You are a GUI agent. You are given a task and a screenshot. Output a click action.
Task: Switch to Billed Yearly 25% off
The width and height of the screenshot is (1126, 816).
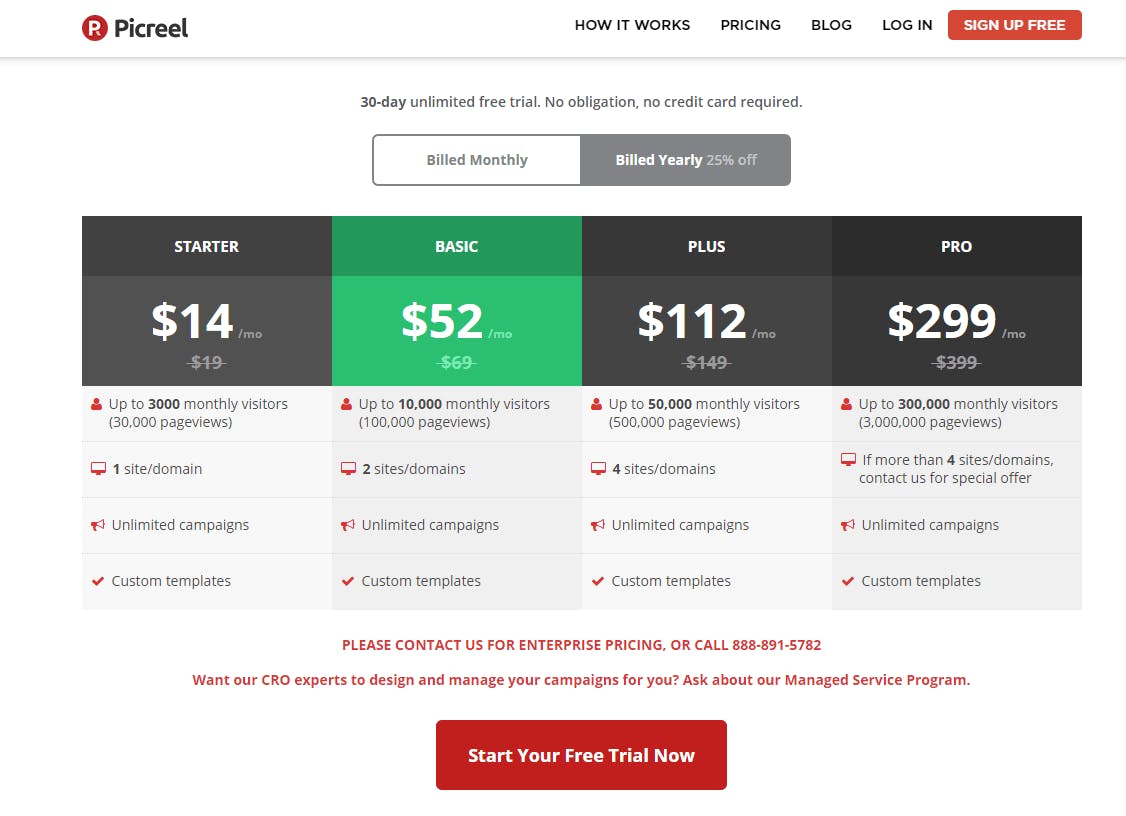[x=686, y=160]
